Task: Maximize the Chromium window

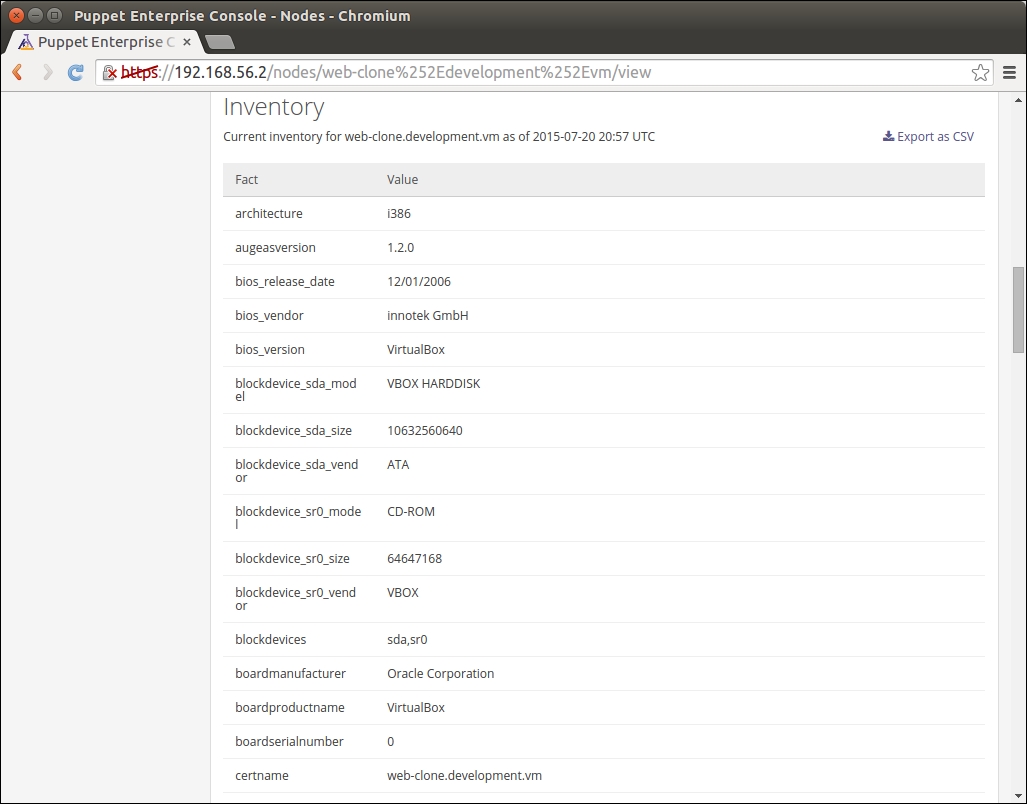Action: [x=54, y=16]
